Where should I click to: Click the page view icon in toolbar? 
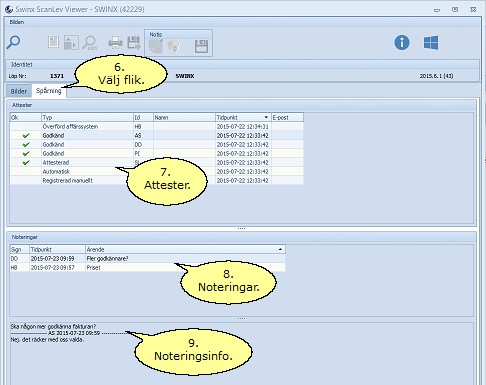tap(53, 42)
